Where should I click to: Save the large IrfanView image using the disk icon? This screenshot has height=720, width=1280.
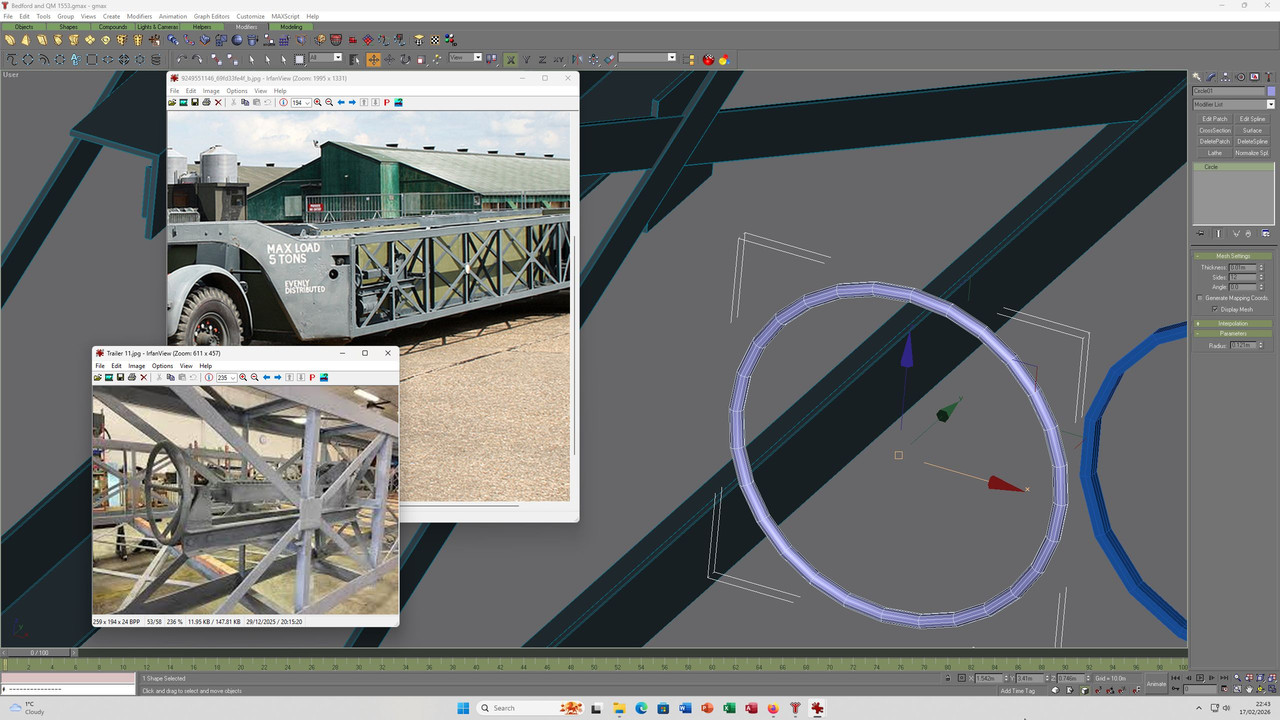click(195, 102)
